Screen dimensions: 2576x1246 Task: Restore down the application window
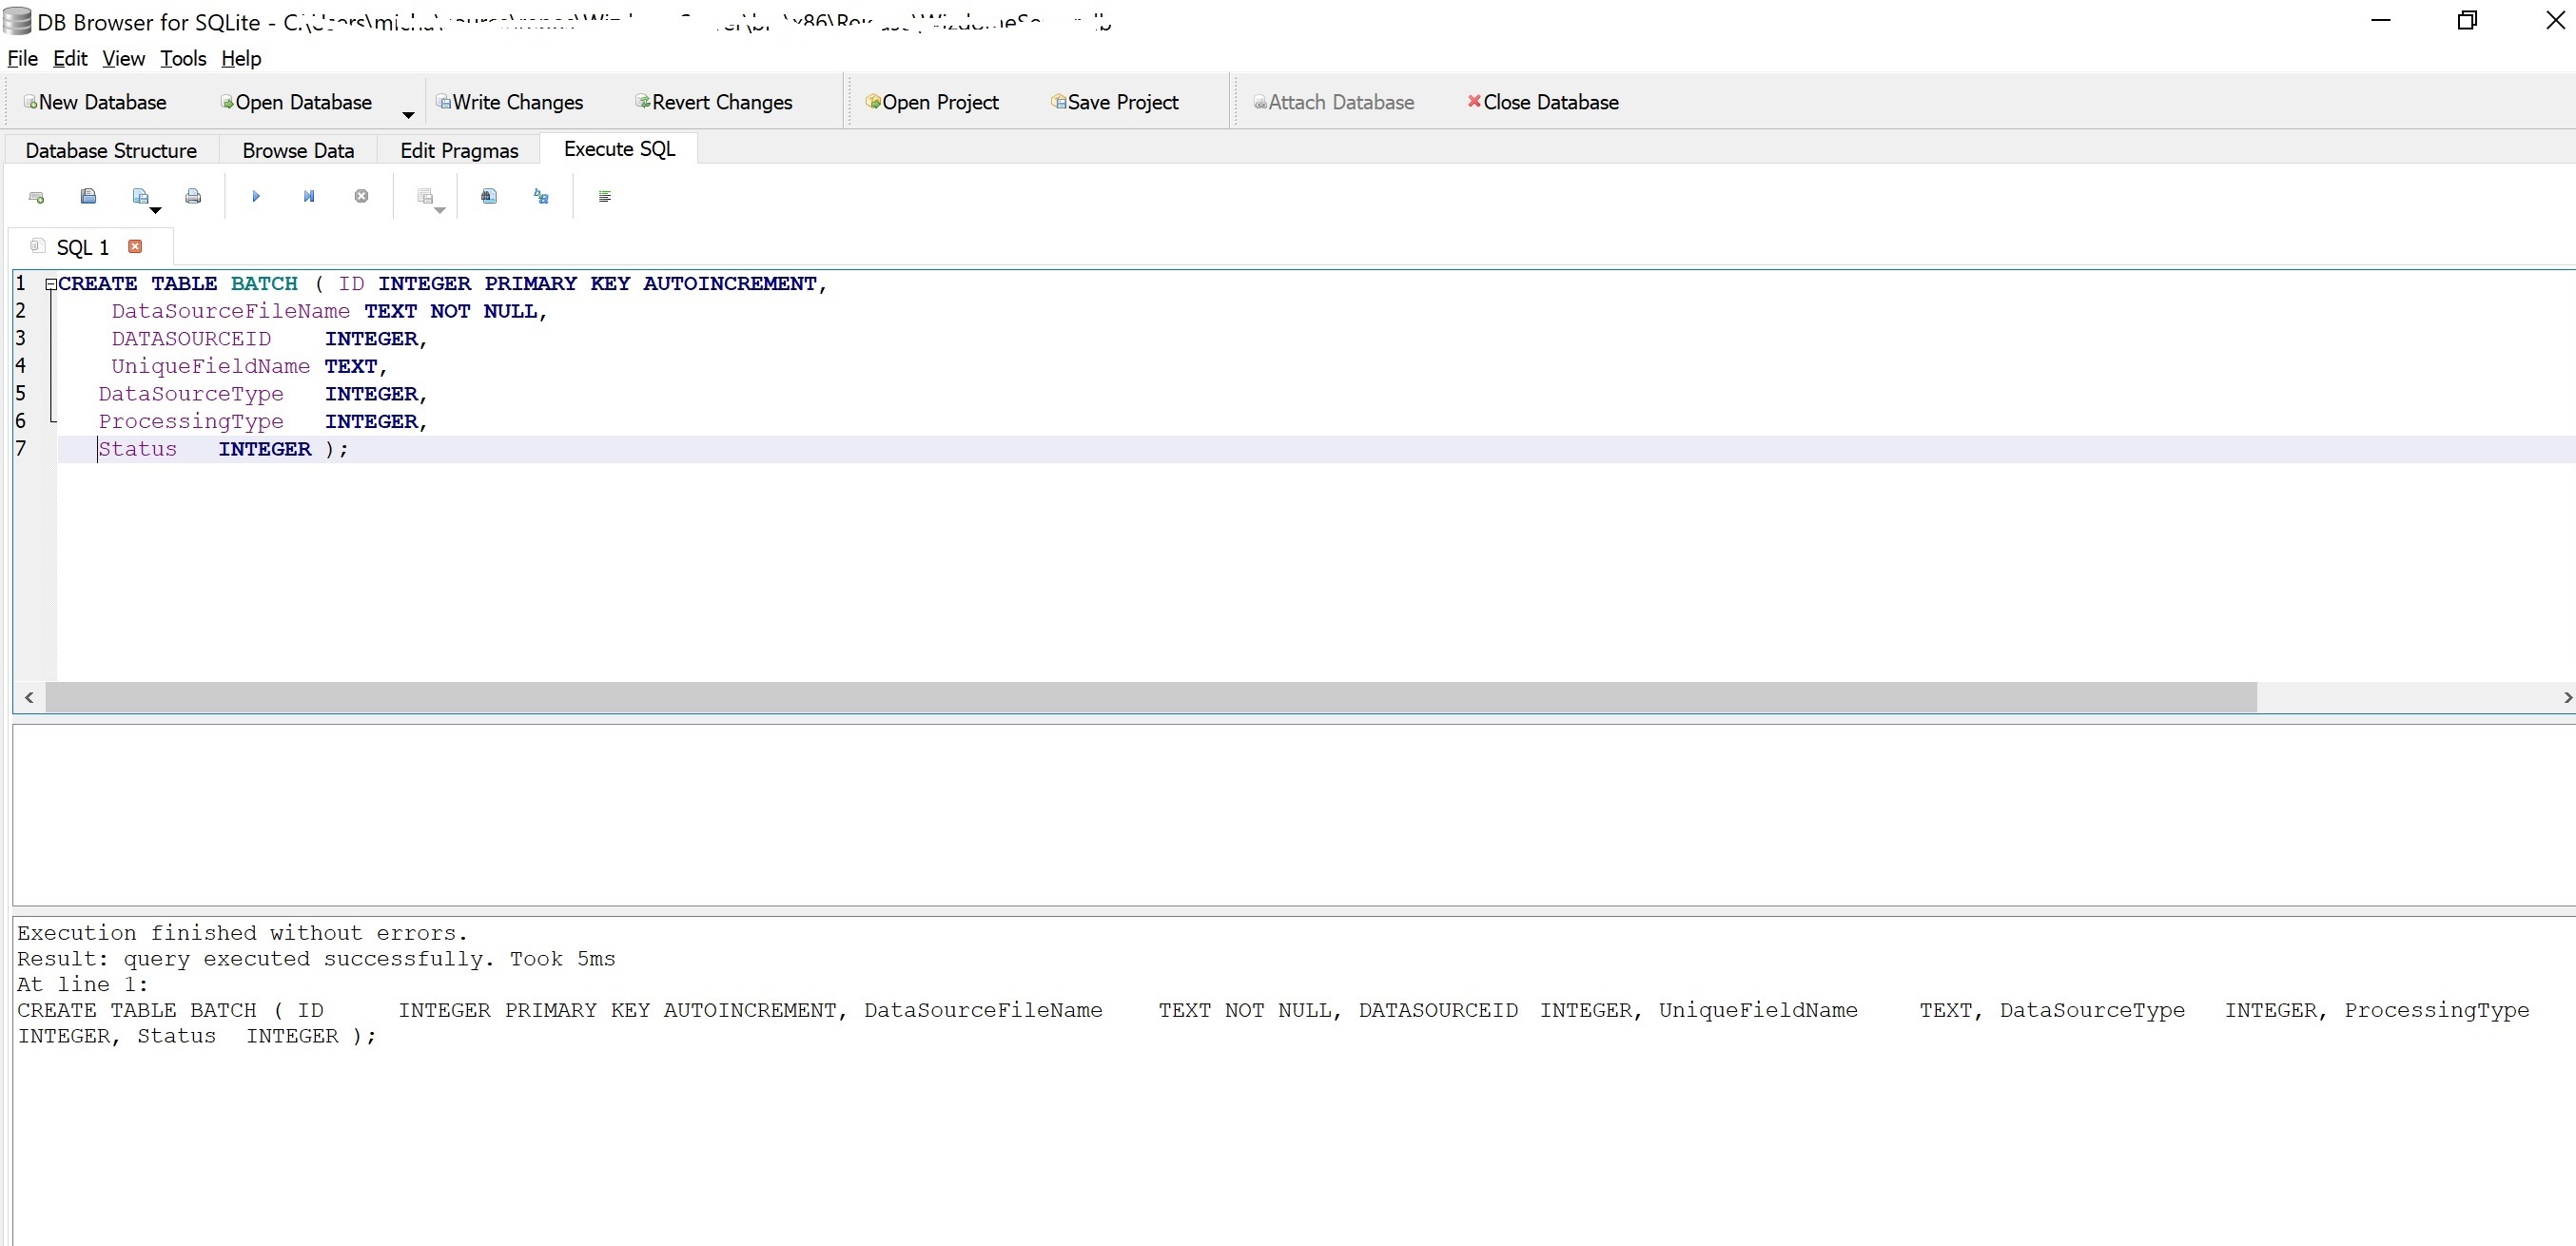pyautogui.click(x=2467, y=20)
